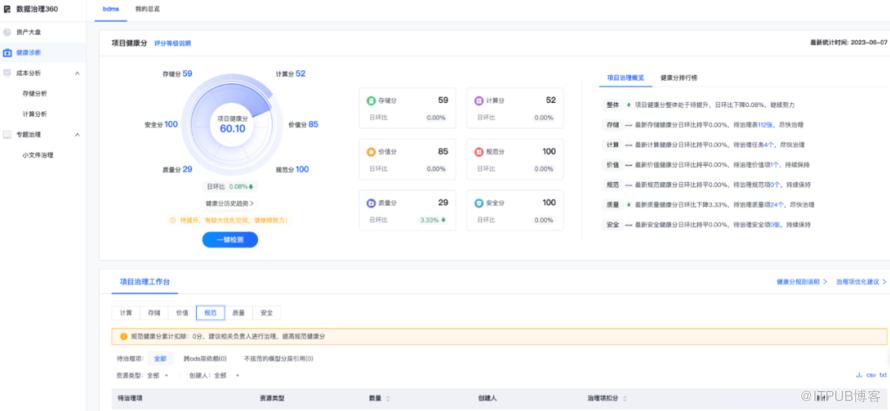The image size is (890, 411).
Task: Switch to the 质量 workbench tab
Action: (x=238, y=313)
